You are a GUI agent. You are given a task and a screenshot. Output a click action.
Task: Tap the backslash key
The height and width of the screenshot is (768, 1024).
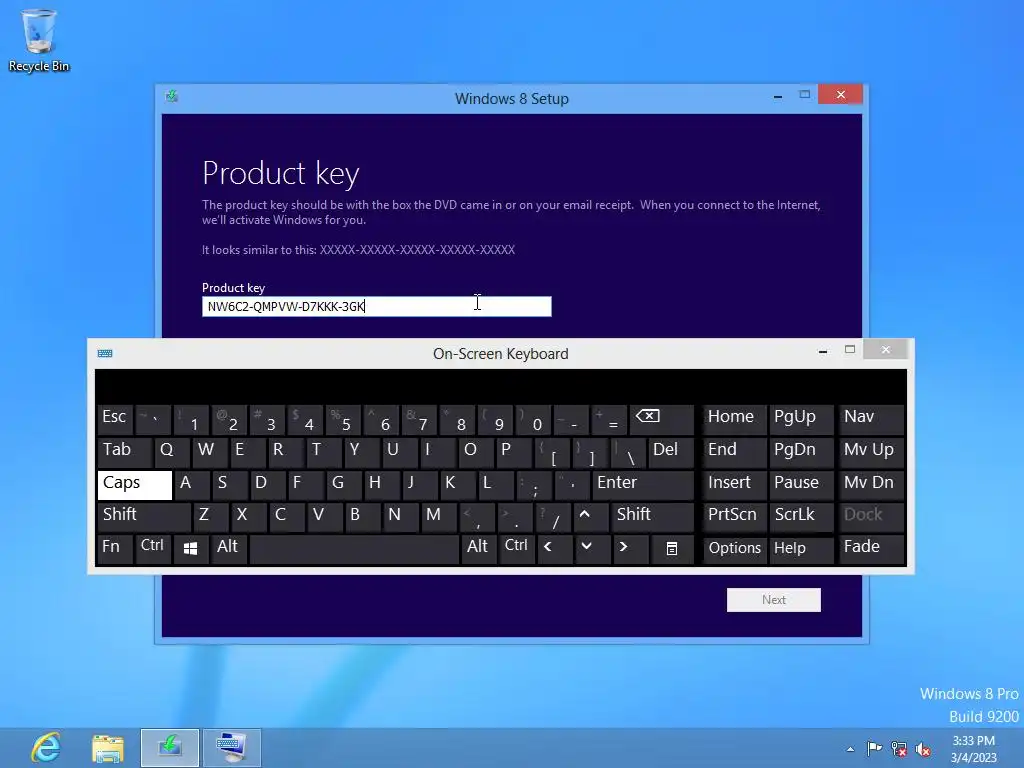click(628, 452)
